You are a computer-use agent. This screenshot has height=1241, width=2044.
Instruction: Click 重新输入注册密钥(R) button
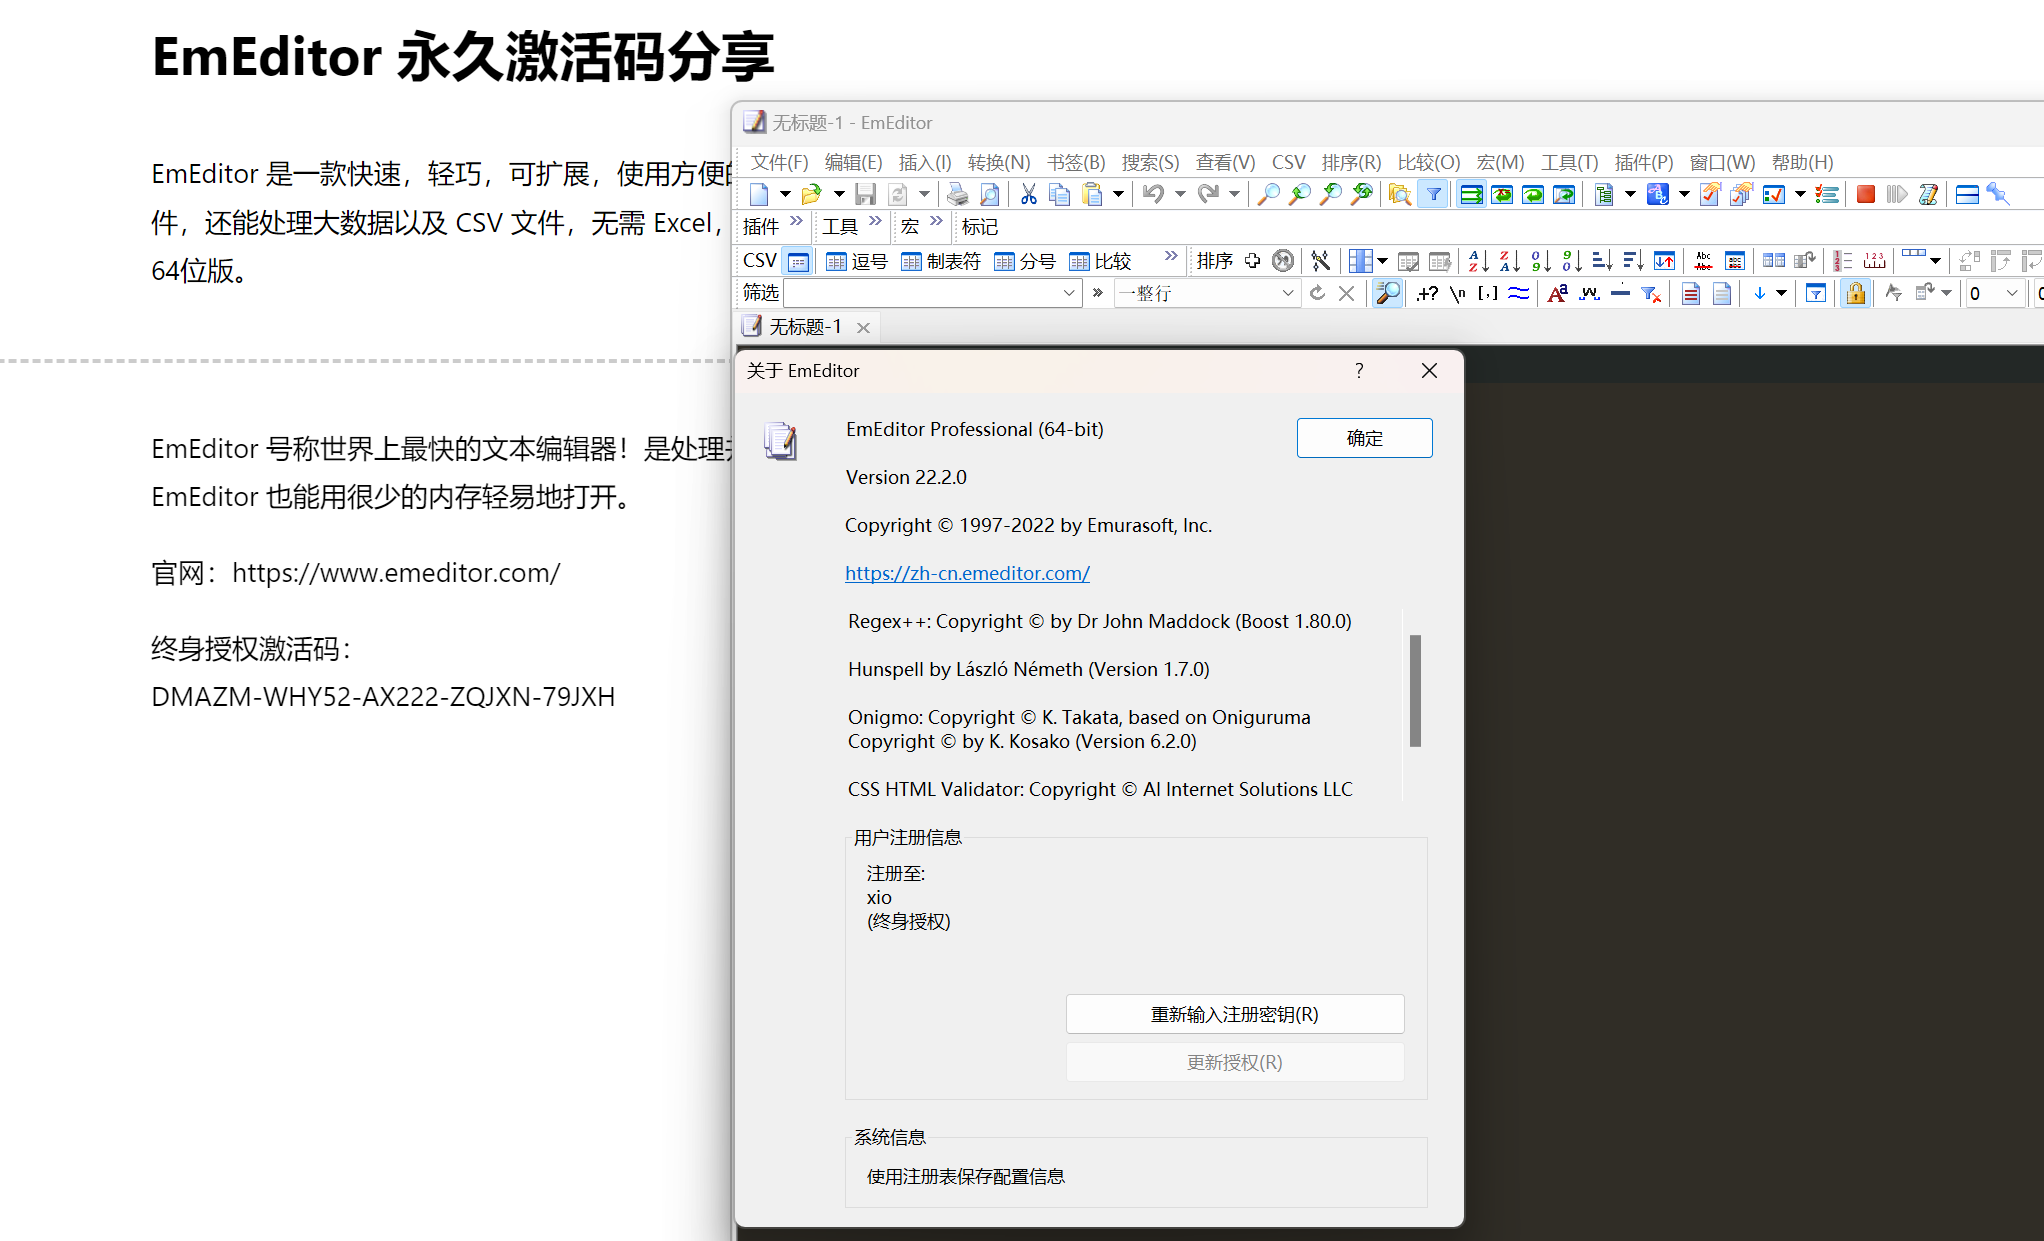pyautogui.click(x=1234, y=1014)
